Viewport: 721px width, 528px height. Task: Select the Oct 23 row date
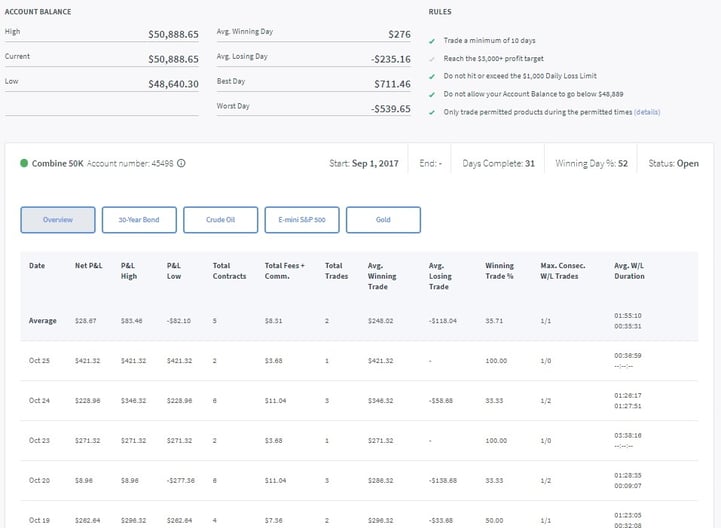tap(38, 438)
